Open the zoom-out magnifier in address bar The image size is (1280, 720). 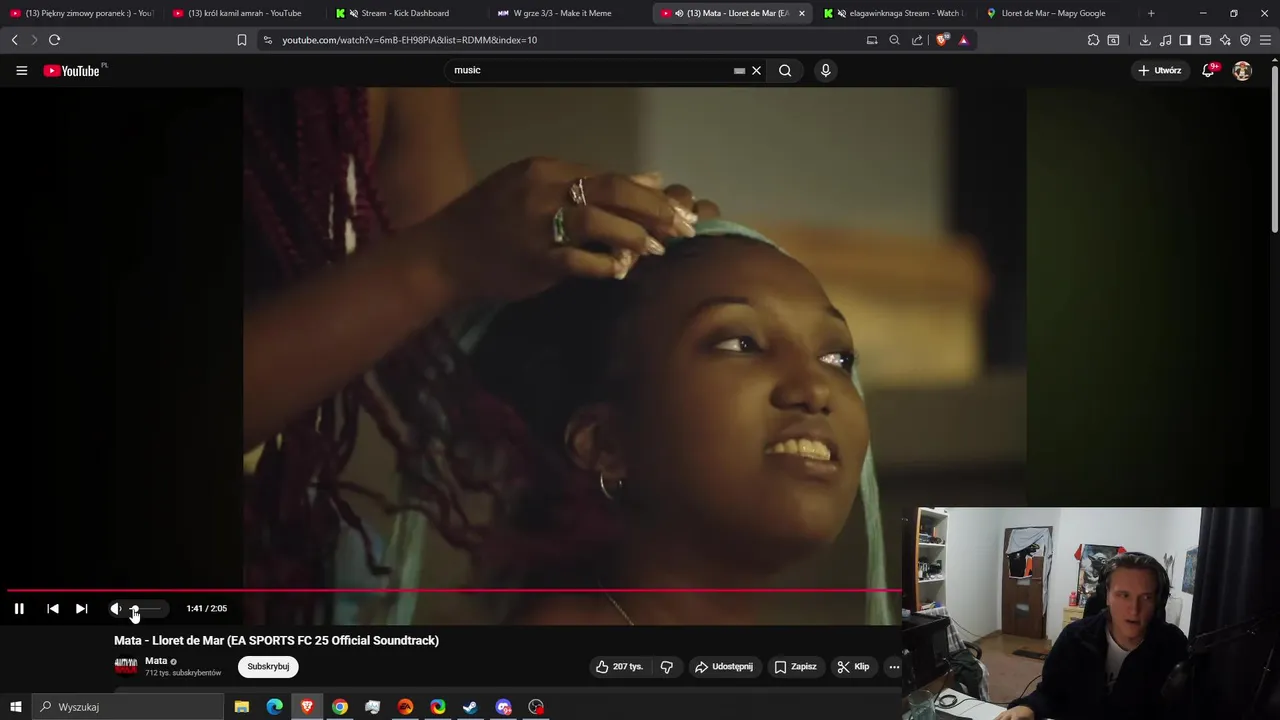(x=894, y=40)
